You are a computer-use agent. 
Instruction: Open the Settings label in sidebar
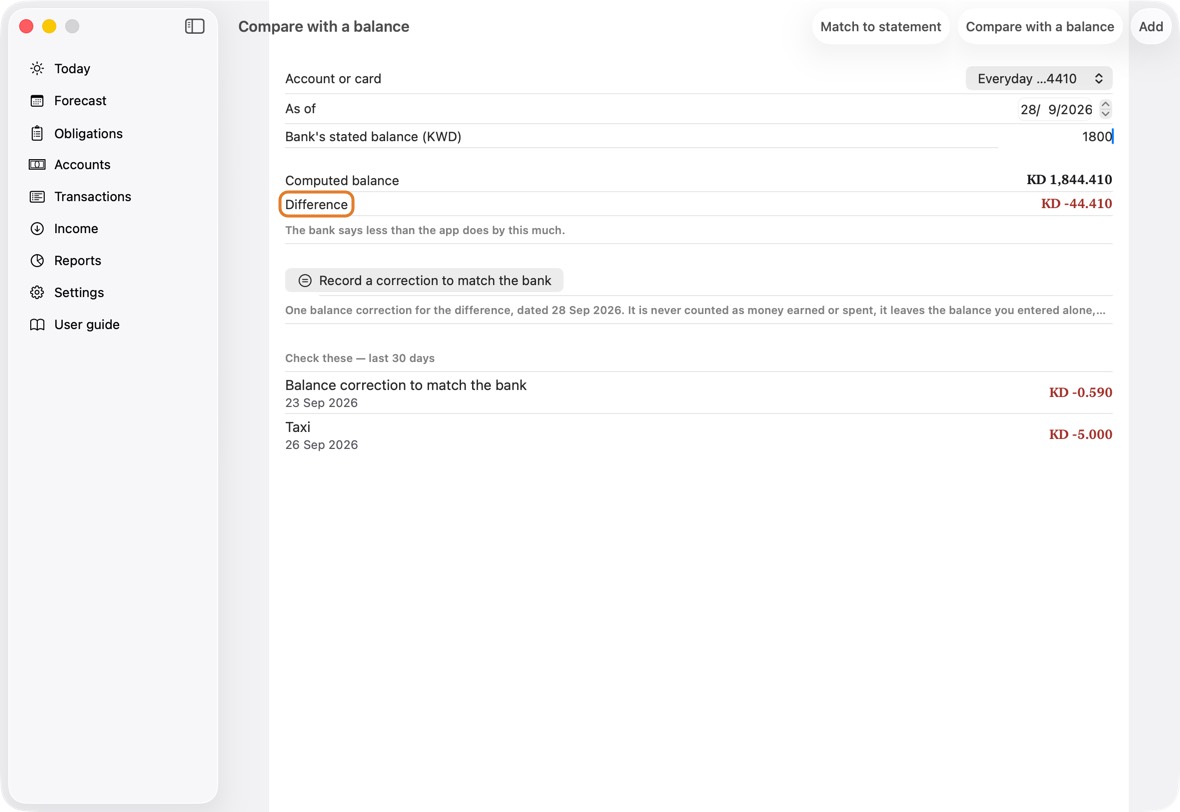click(x=79, y=293)
